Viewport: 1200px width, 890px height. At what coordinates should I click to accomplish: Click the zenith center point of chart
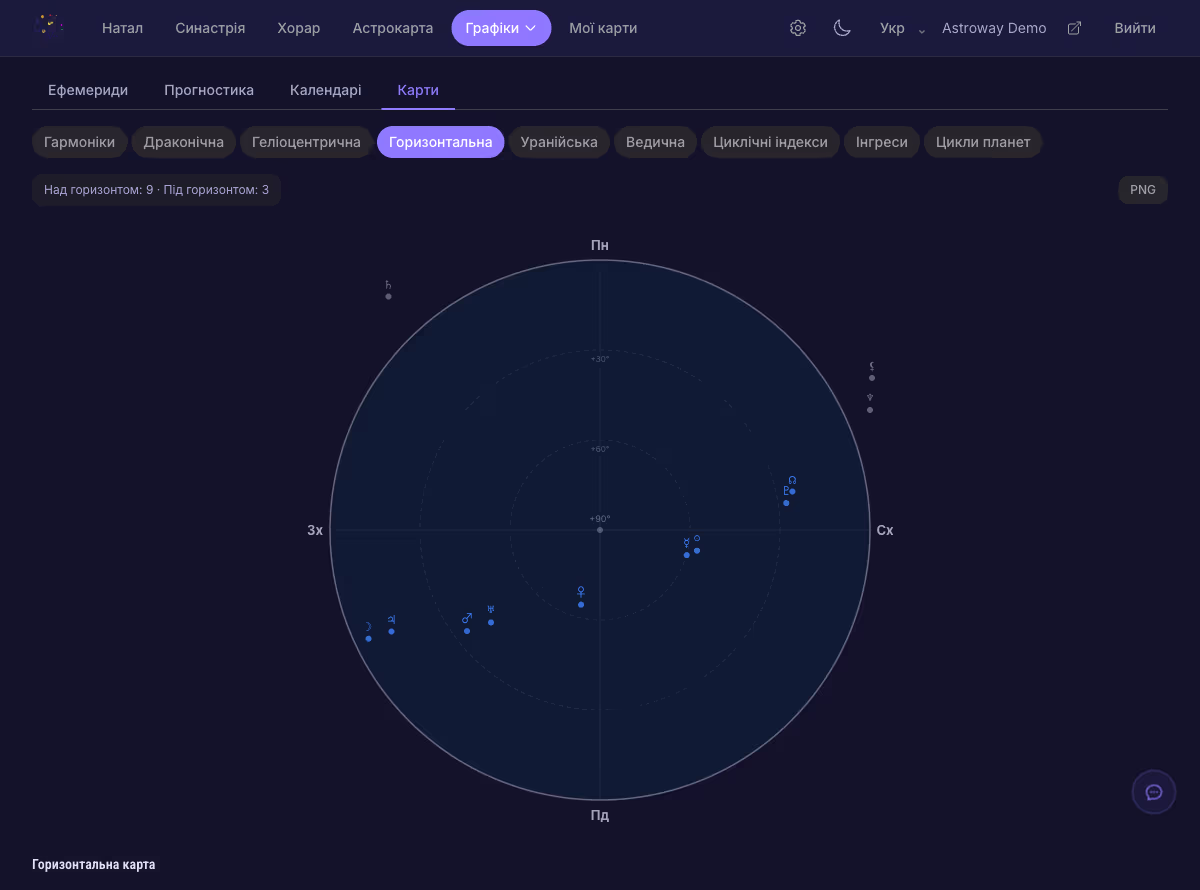pyautogui.click(x=600, y=529)
